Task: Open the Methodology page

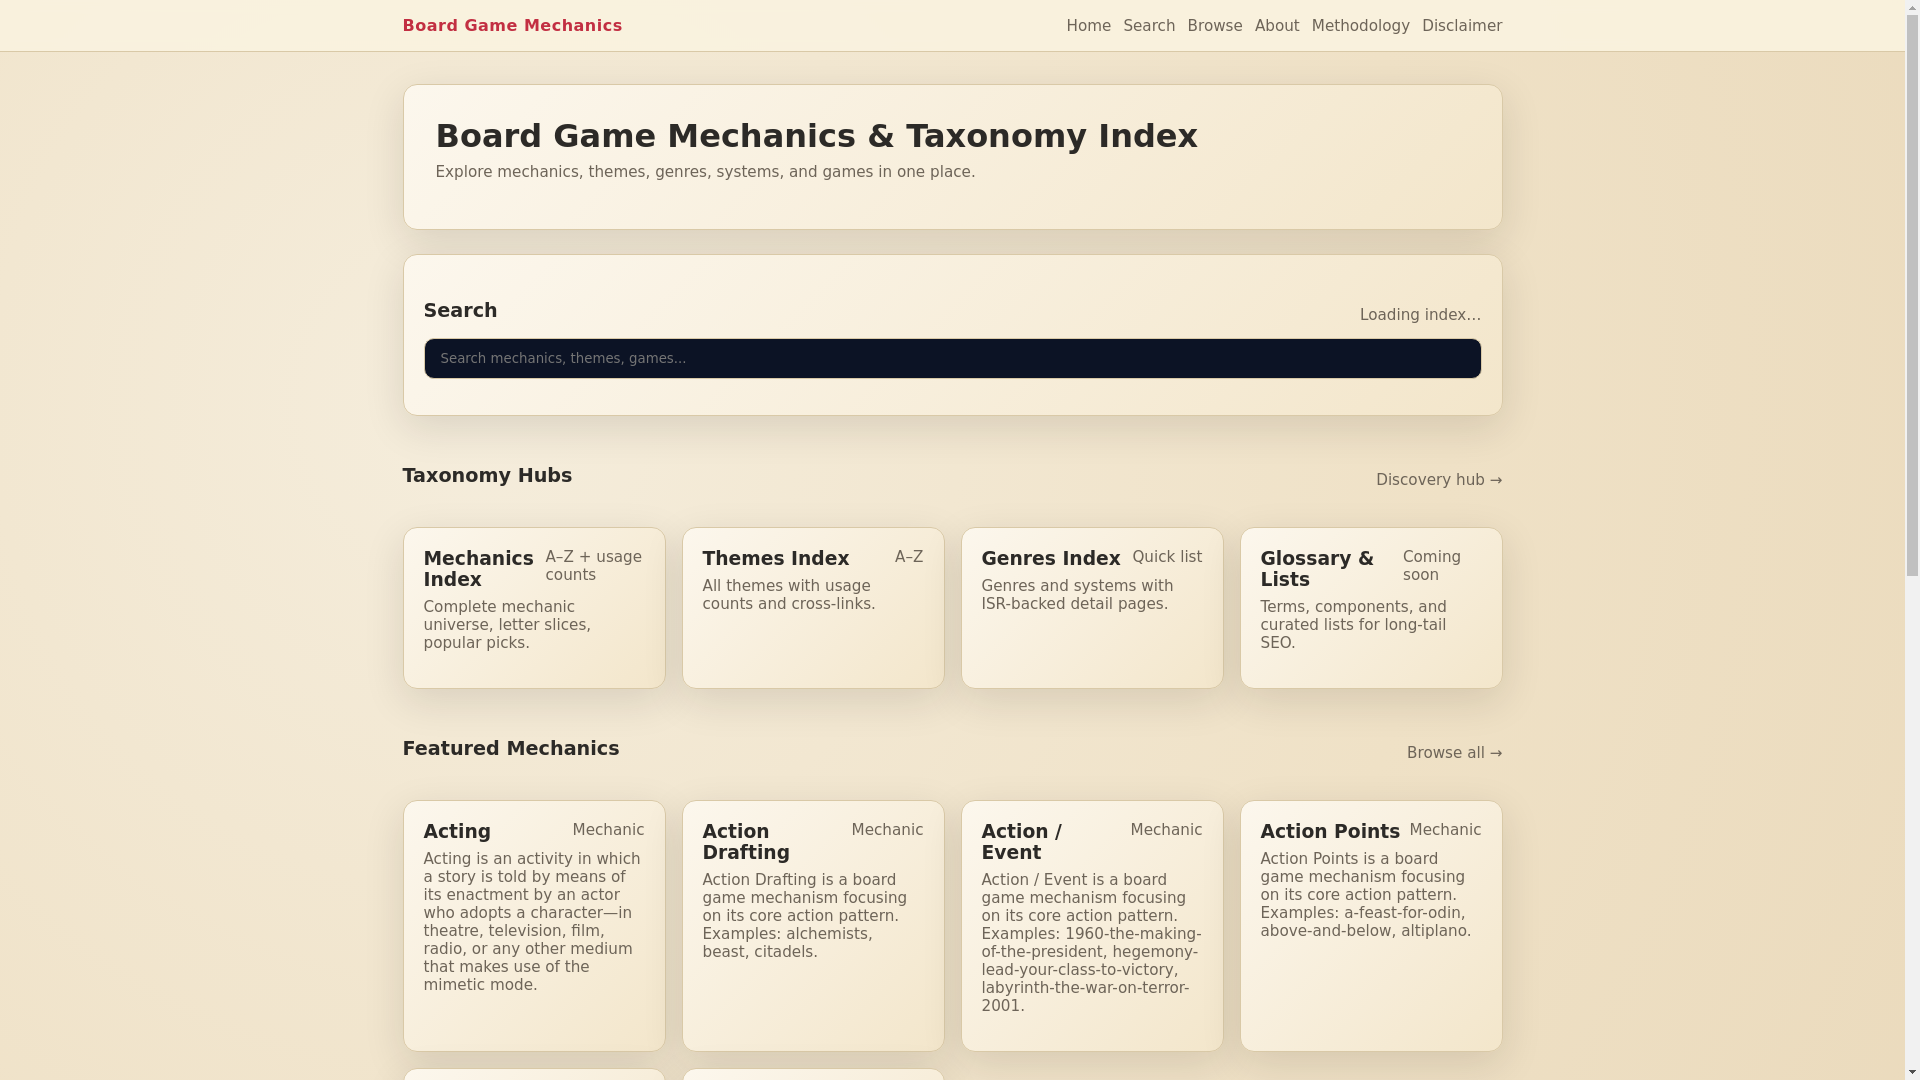Action: 1360,26
